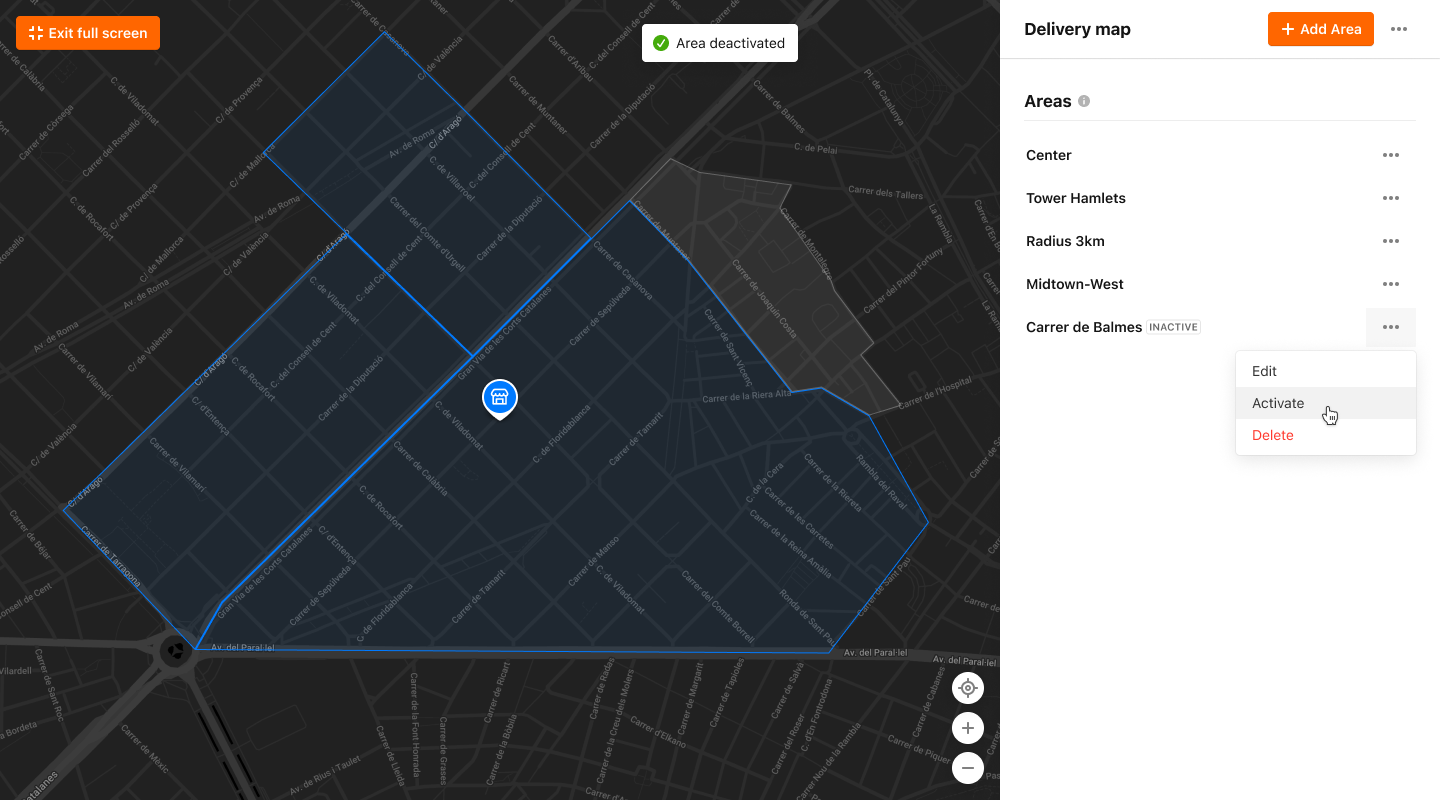Collapse the Carrer de Balmes options menu

pyautogui.click(x=1390, y=327)
